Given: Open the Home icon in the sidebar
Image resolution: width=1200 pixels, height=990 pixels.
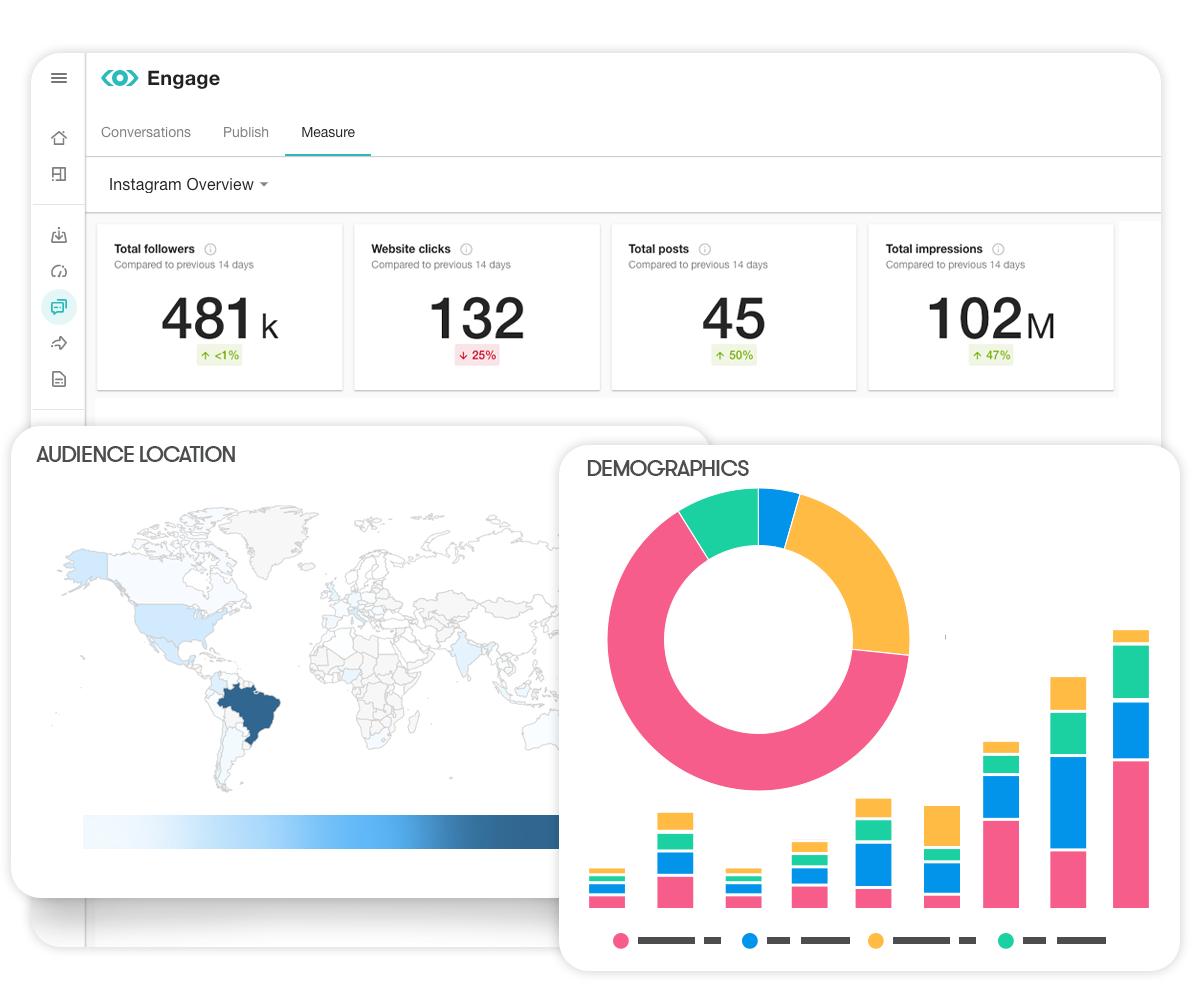Looking at the screenshot, I should [x=58, y=138].
